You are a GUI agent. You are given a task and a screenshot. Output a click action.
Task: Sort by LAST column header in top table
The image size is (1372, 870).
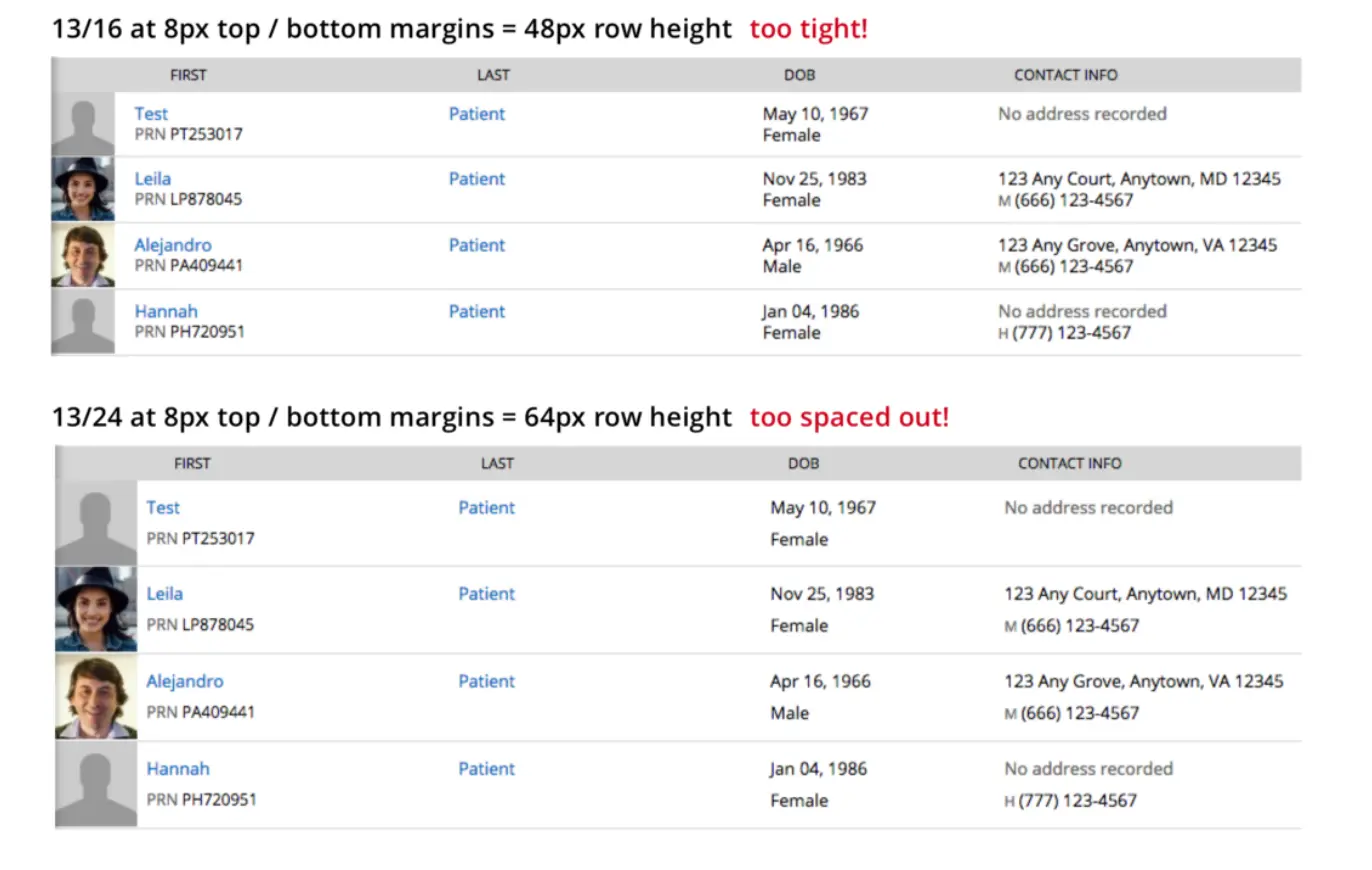click(493, 75)
